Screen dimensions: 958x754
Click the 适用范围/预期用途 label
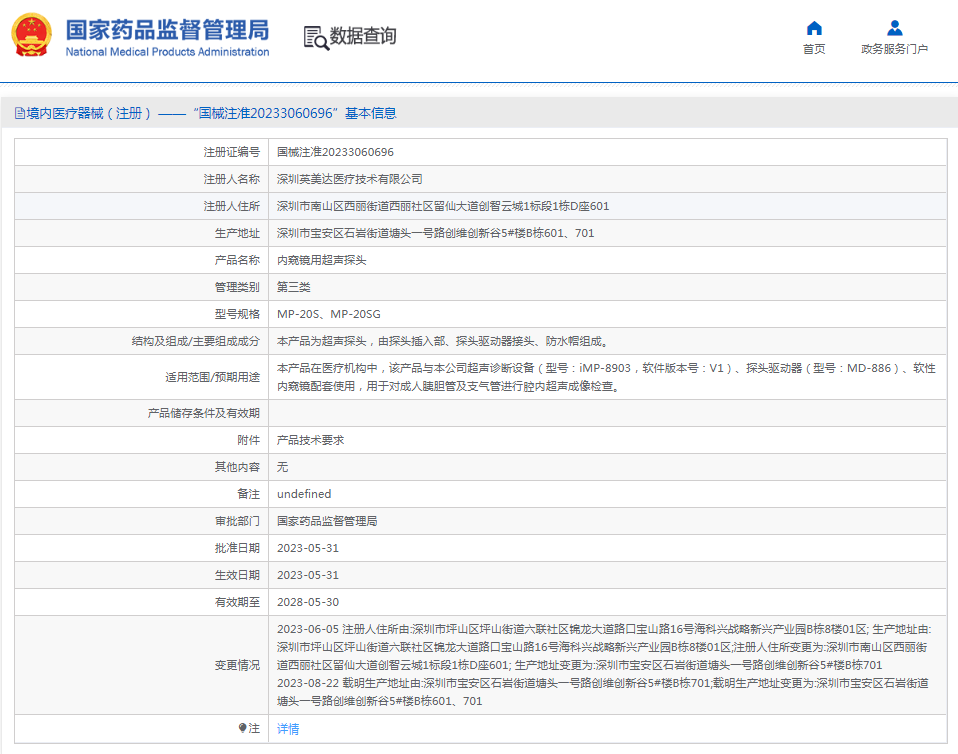click(213, 377)
